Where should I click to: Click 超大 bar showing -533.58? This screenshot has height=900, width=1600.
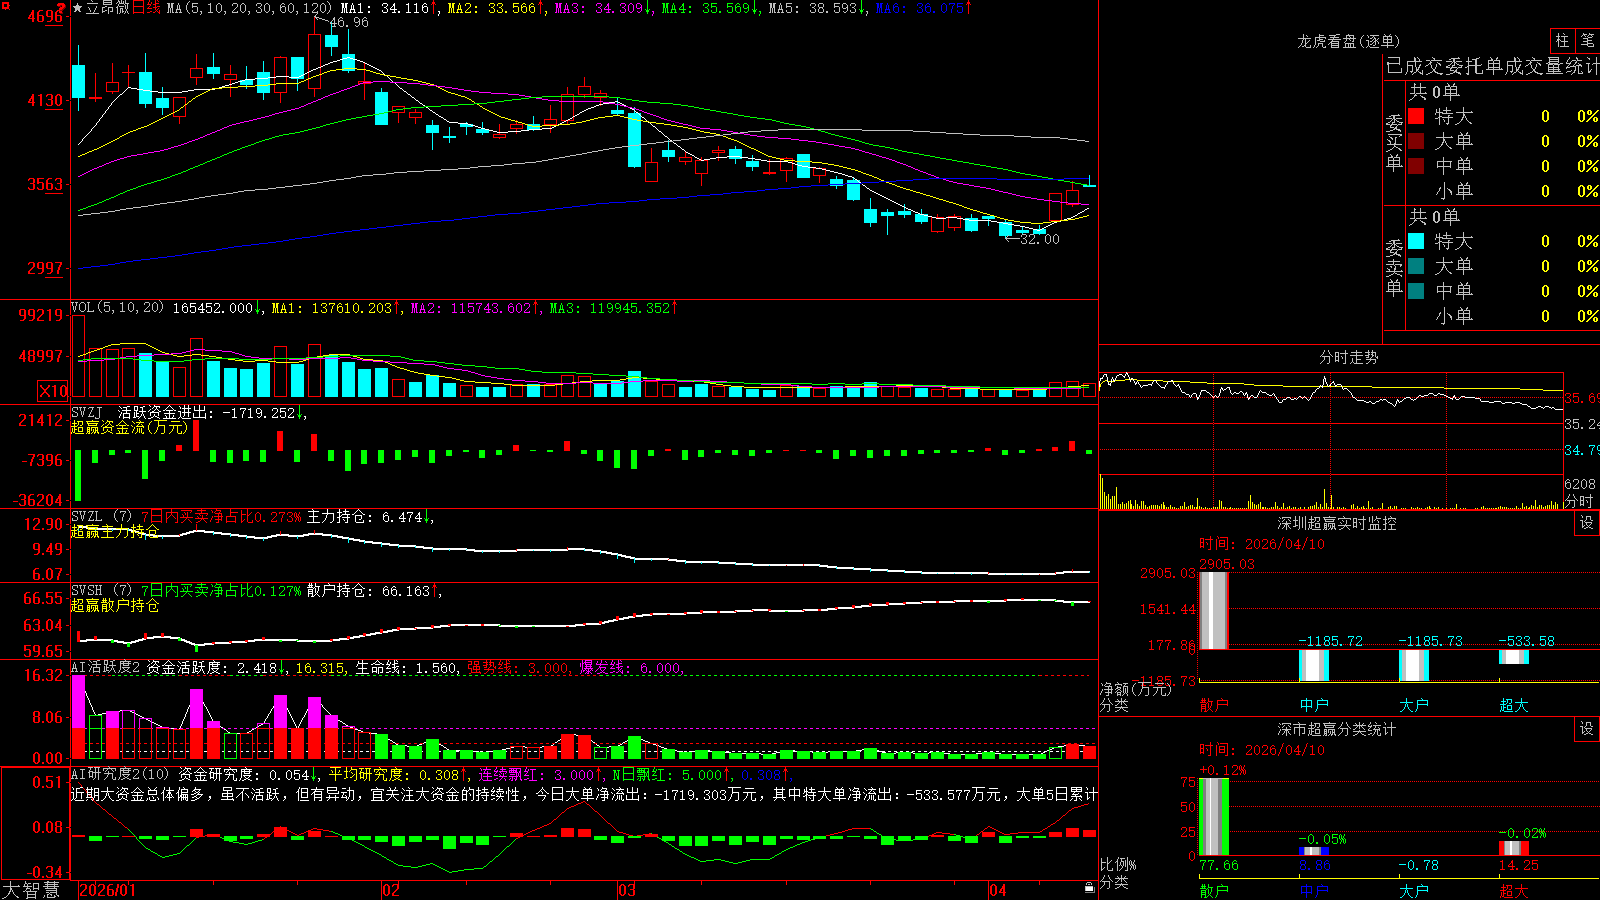point(1514,657)
